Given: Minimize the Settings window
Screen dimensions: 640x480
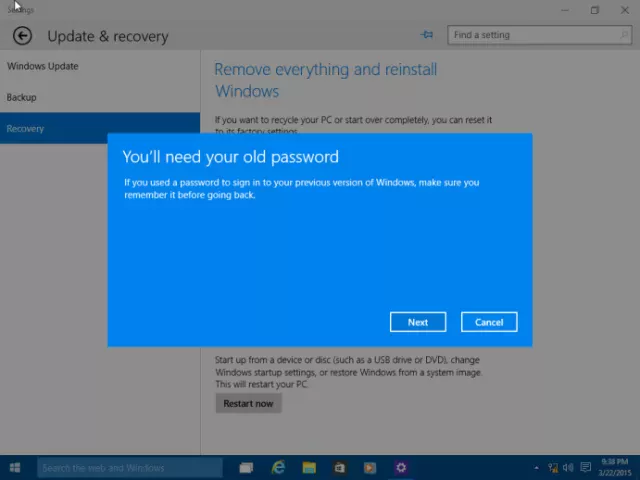Looking at the screenshot, I should point(565,10).
